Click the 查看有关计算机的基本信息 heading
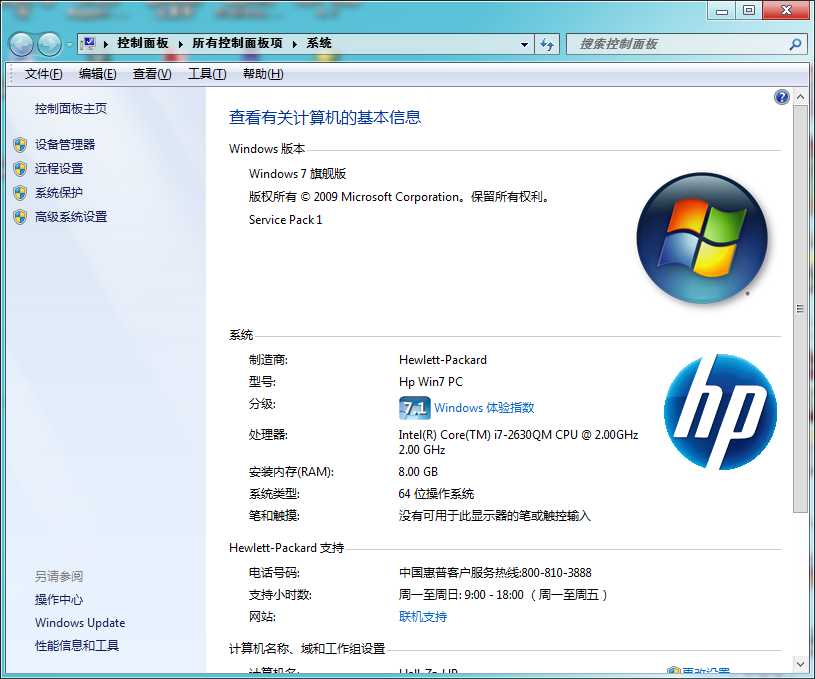815x679 pixels. click(x=325, y=117)
